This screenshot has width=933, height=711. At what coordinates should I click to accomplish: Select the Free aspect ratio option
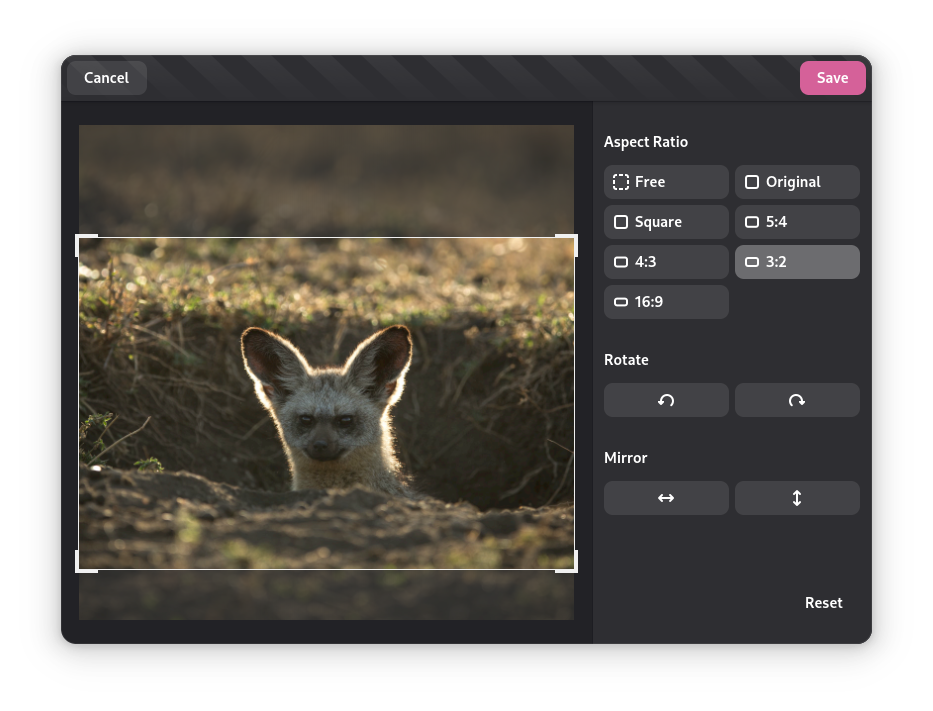pyautogui.click(x=666, y=181)
